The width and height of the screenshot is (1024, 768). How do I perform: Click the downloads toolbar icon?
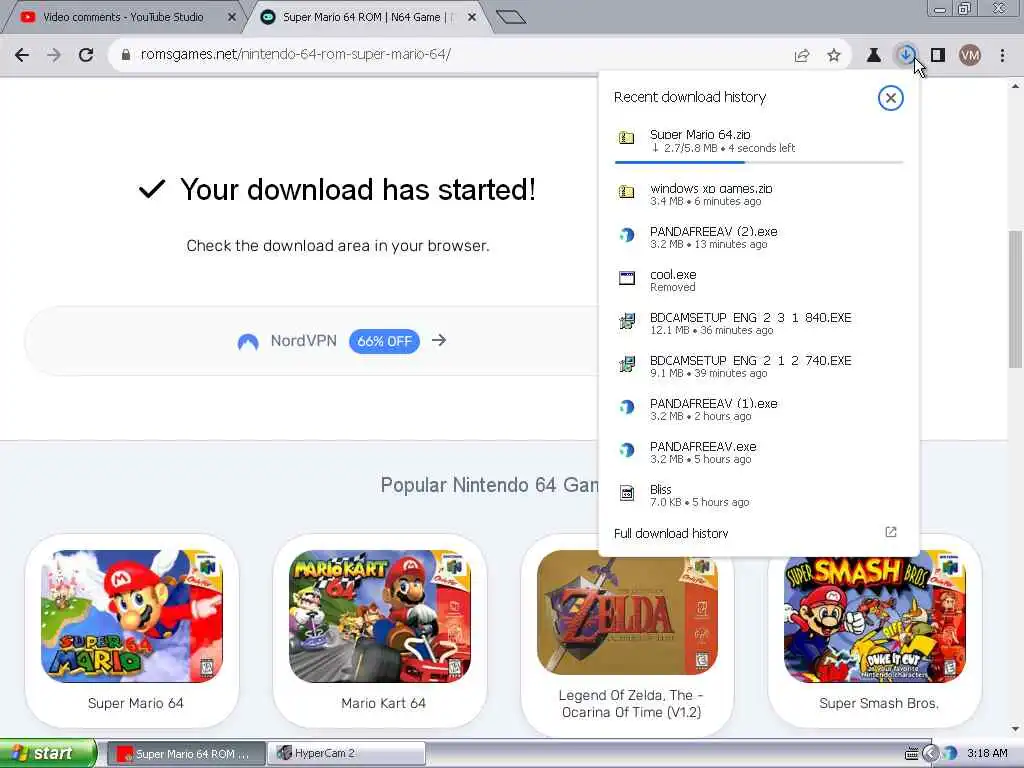[x=906, y=56]
